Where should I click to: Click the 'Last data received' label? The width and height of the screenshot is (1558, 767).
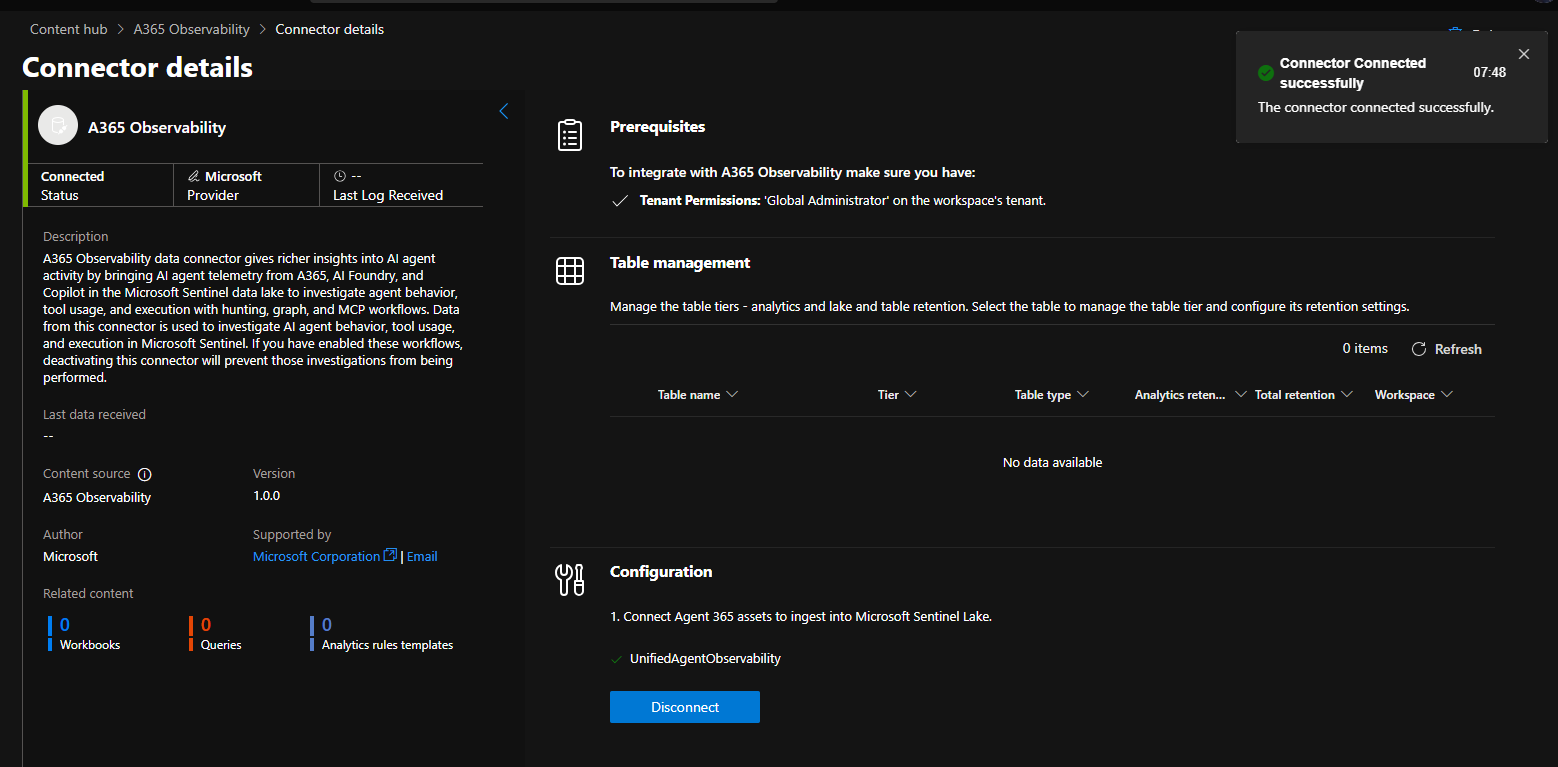(94, 414)
